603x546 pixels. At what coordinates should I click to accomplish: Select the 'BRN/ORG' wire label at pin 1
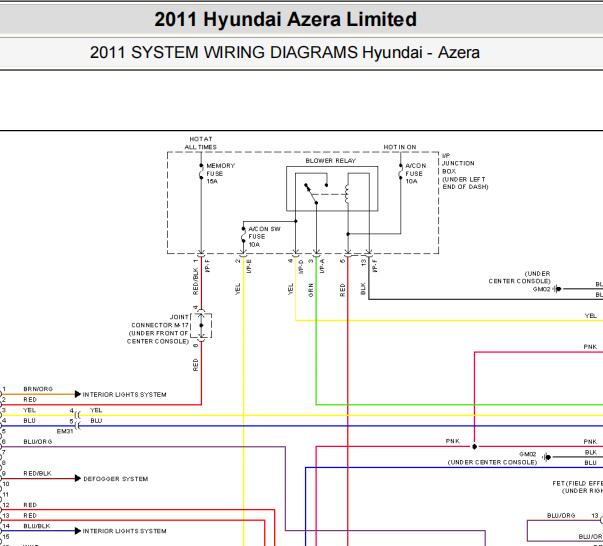[38, 389]
